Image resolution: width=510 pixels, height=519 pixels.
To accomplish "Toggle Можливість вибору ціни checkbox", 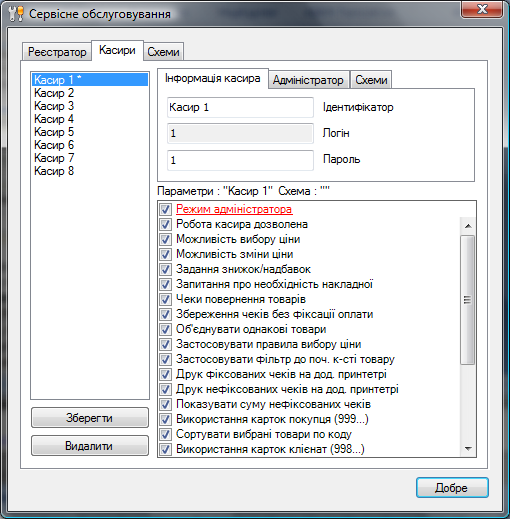I will (x=165, y=239).
